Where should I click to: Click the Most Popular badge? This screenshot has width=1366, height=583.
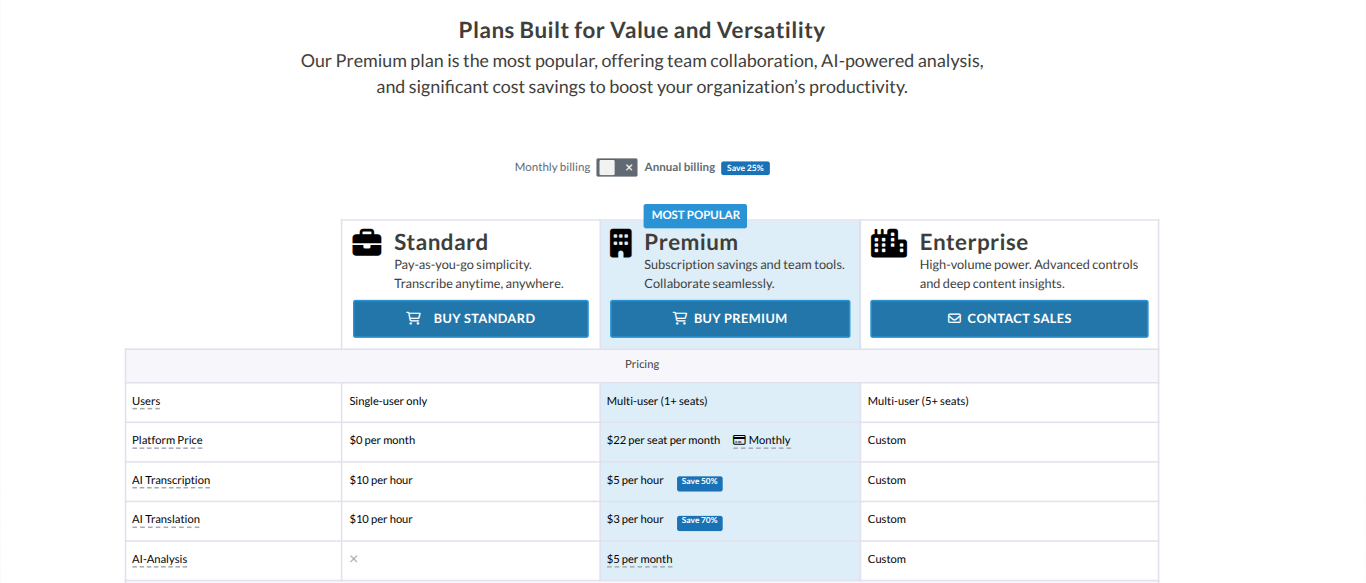696,215
